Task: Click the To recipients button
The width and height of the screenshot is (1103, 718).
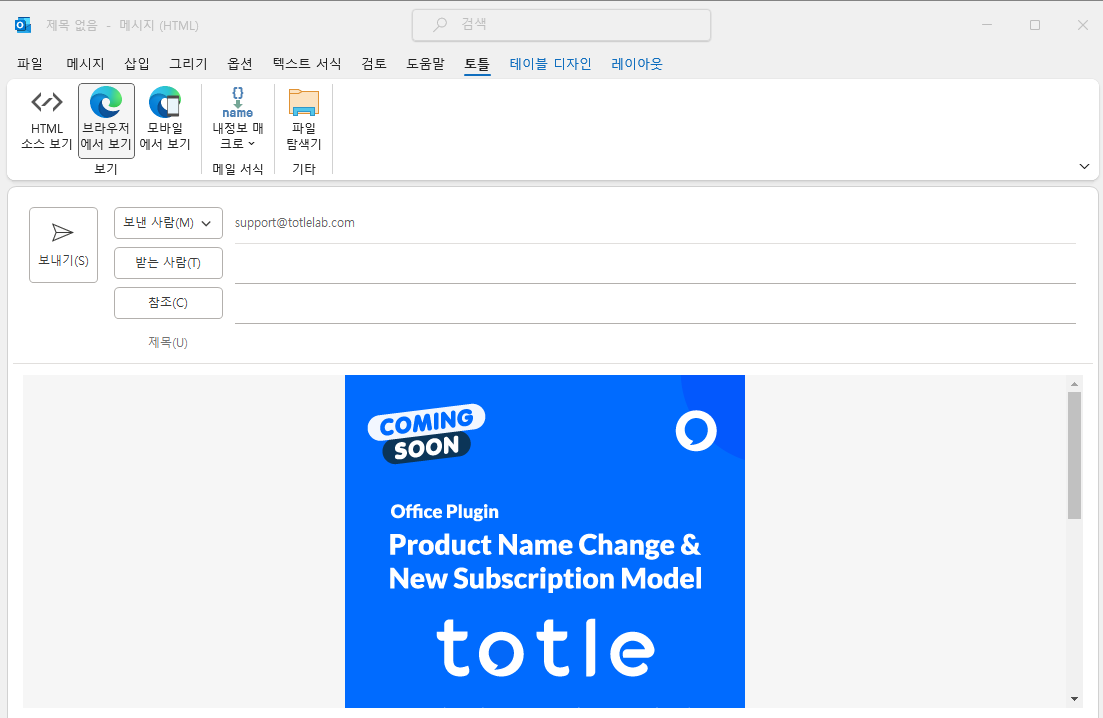Action: coord(168,263)
